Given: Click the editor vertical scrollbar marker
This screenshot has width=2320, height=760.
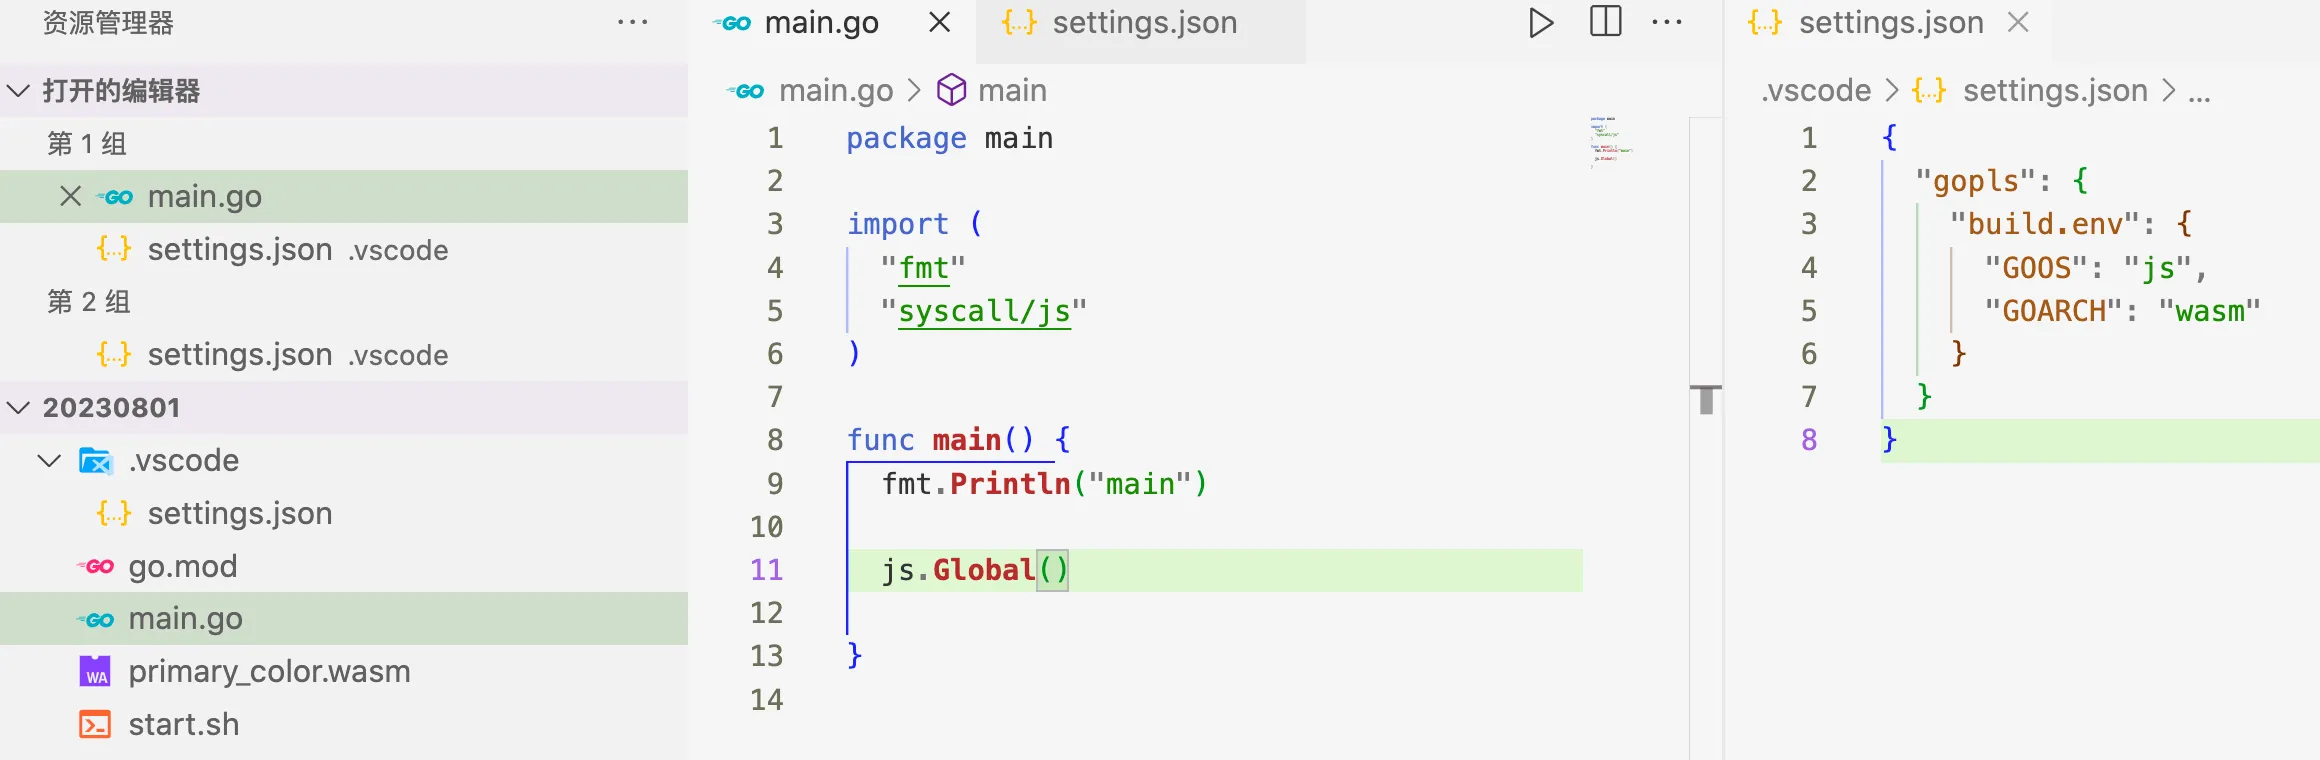Looking at the screenshot, I should 1706,399.
